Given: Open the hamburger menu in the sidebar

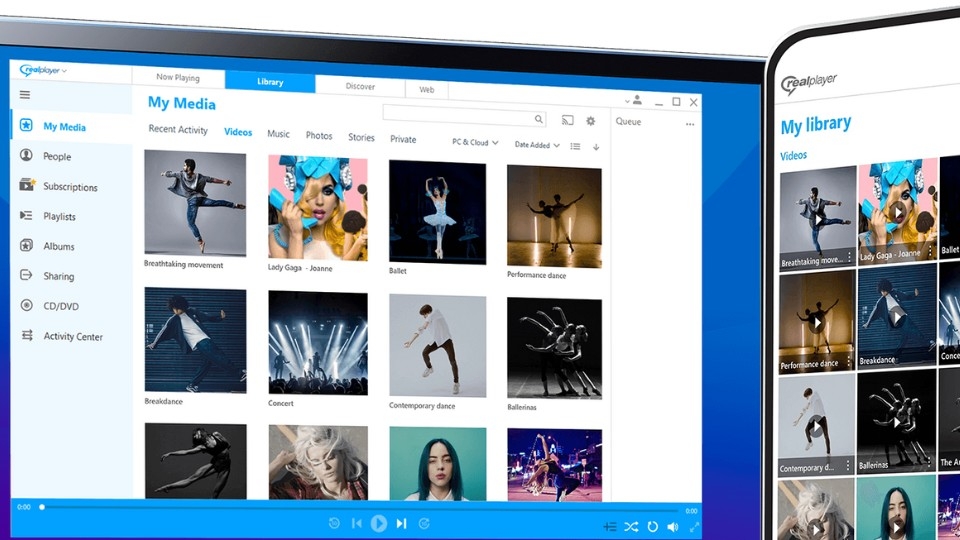Looking at the screenshot, I should click(24, 95).
